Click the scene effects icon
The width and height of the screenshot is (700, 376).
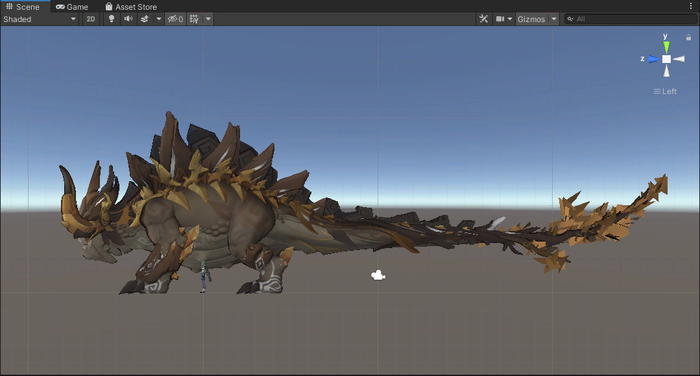coord(145,19)
